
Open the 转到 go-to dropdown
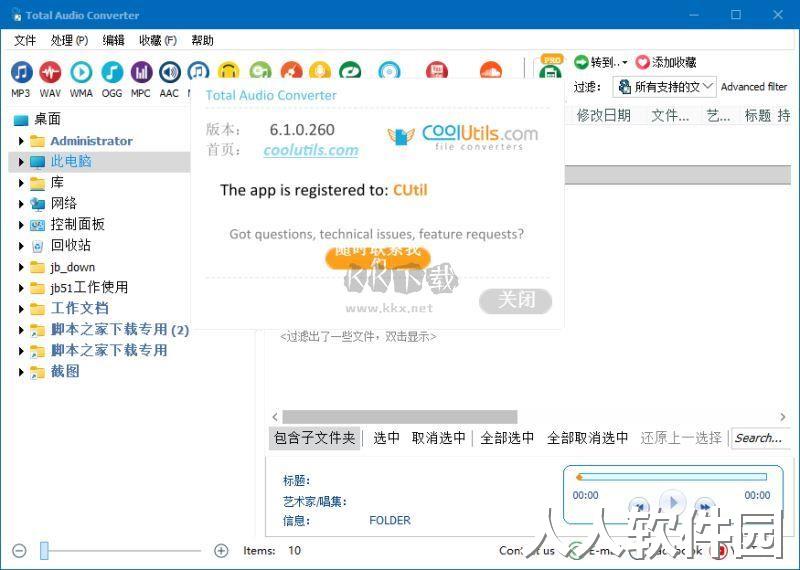pos(601,62)
